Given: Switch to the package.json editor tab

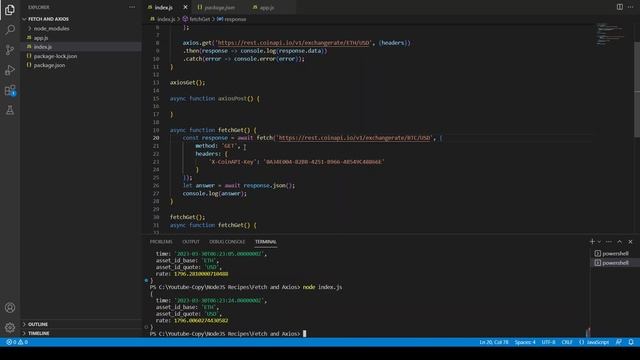Looking at the screenshot, I should (x=219, y=7).
